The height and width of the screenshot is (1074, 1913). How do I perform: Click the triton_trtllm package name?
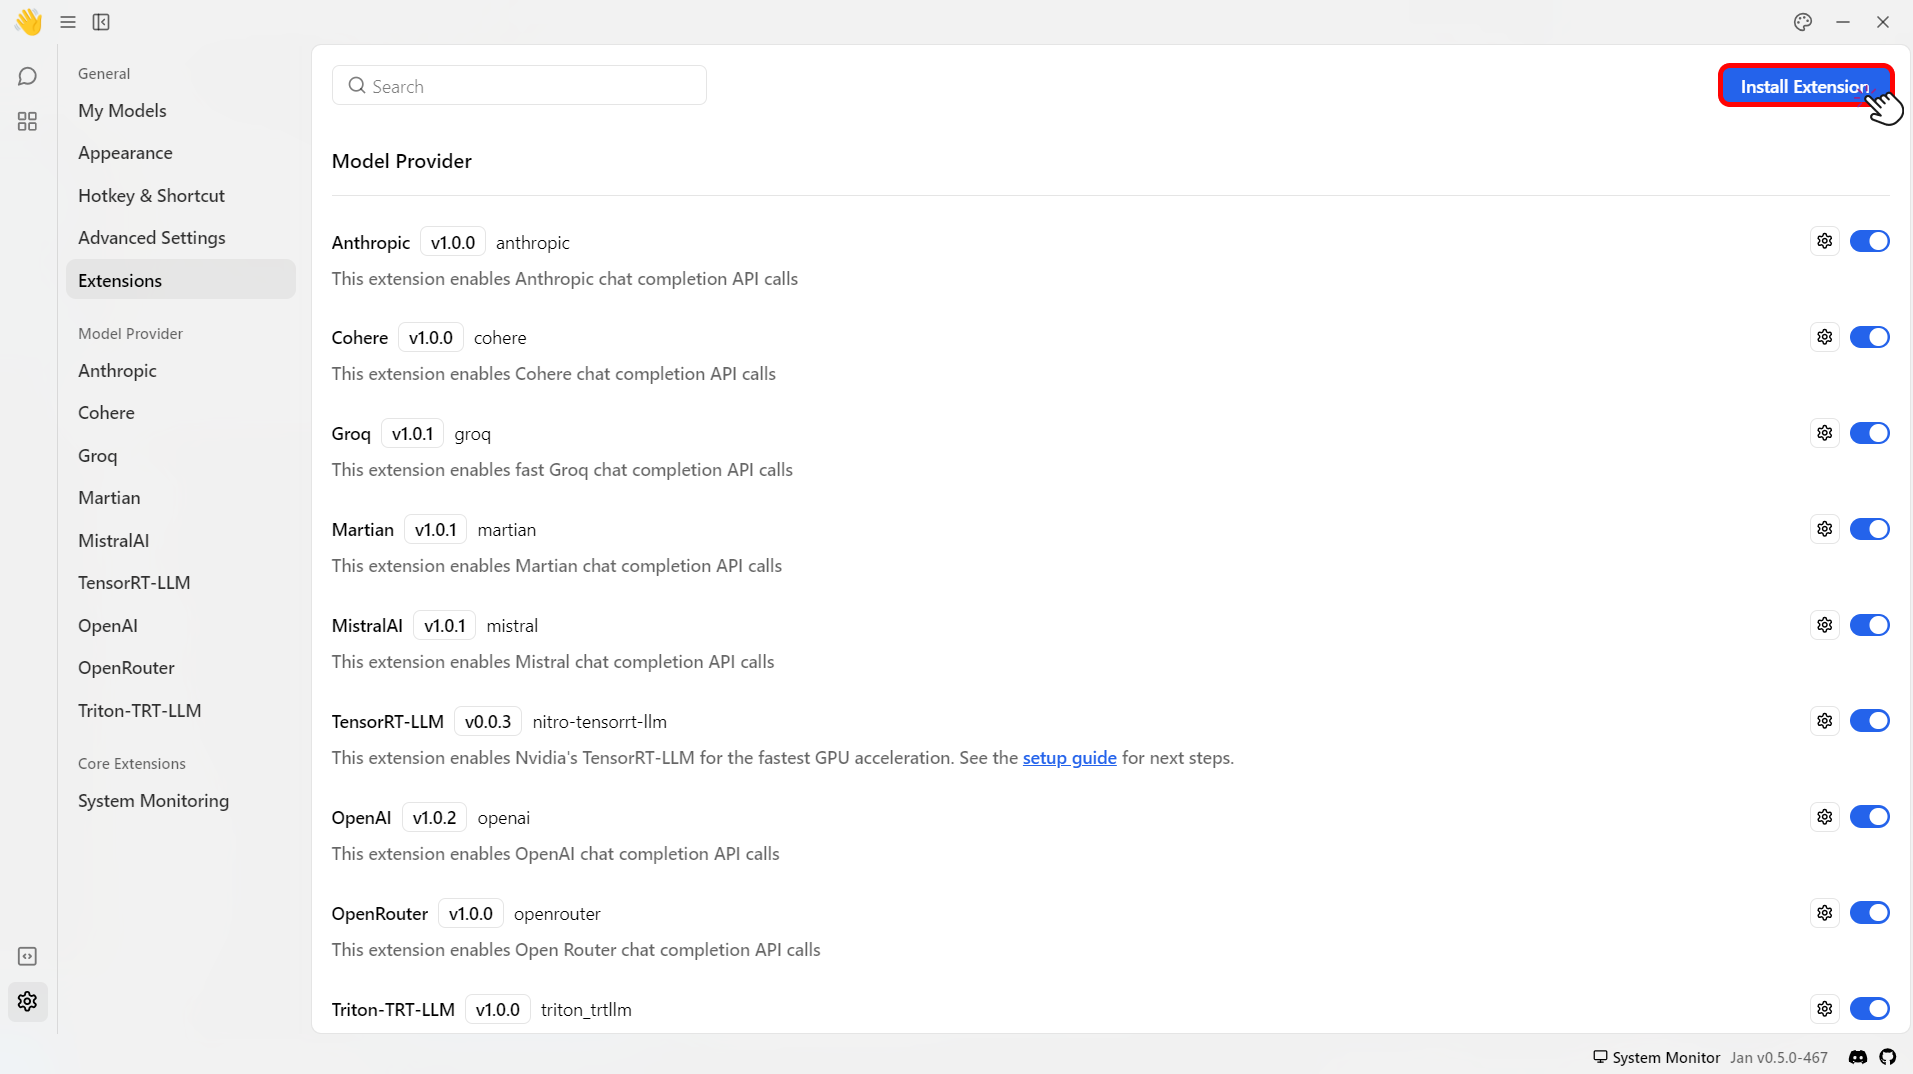[586, 1009]
